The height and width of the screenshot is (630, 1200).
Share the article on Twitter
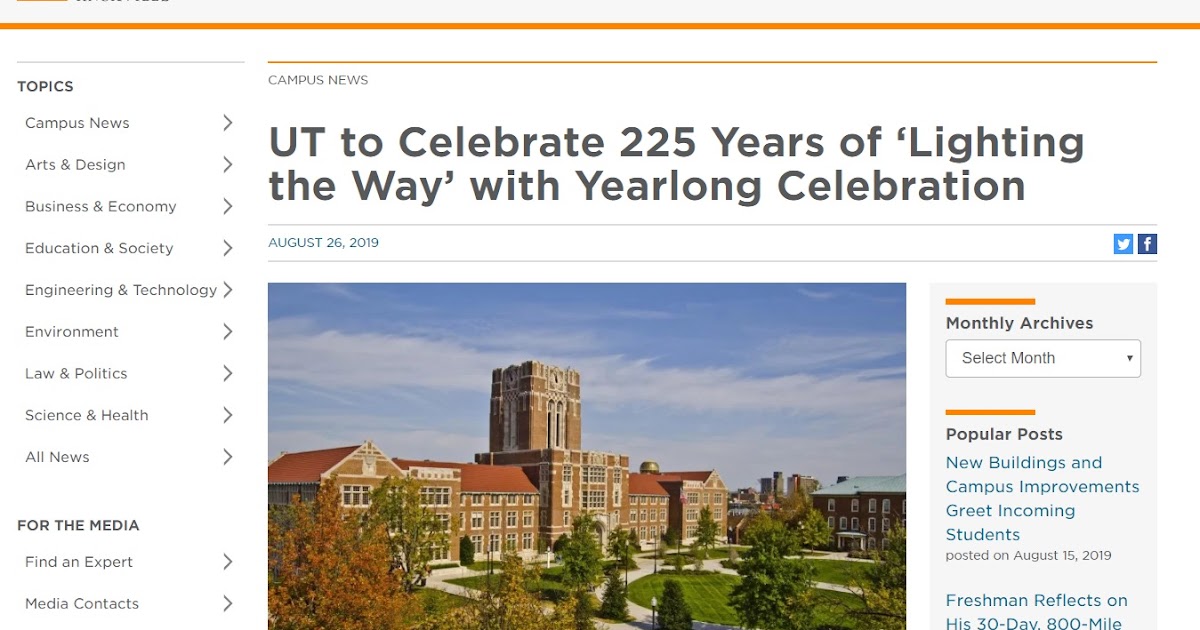tap(1122, 243)
